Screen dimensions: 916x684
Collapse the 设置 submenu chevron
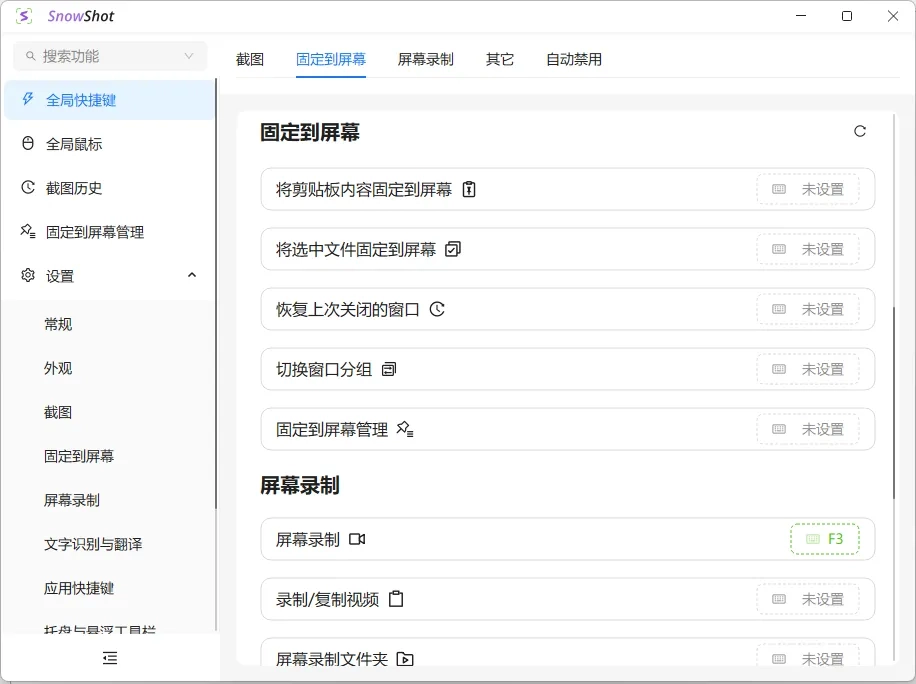click(192, 275)
